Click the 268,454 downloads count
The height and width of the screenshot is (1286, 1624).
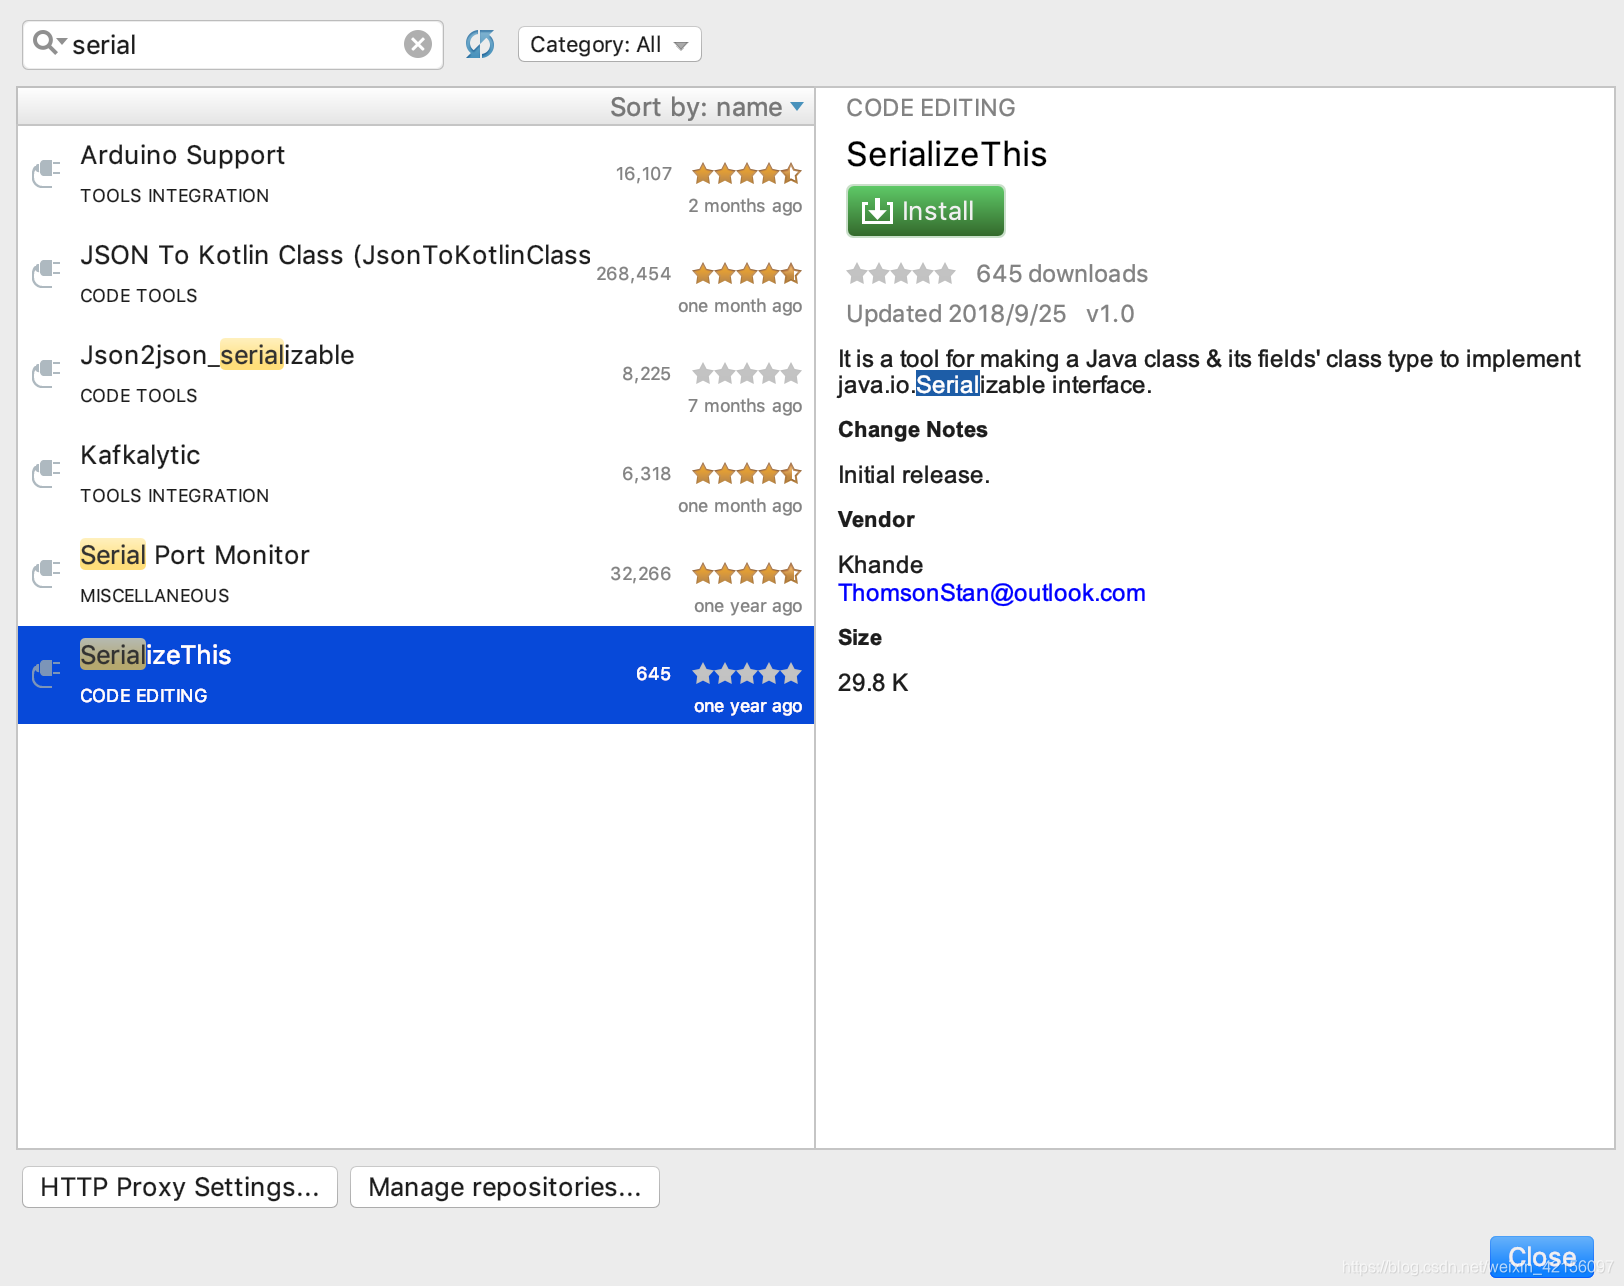pos(634,274)
